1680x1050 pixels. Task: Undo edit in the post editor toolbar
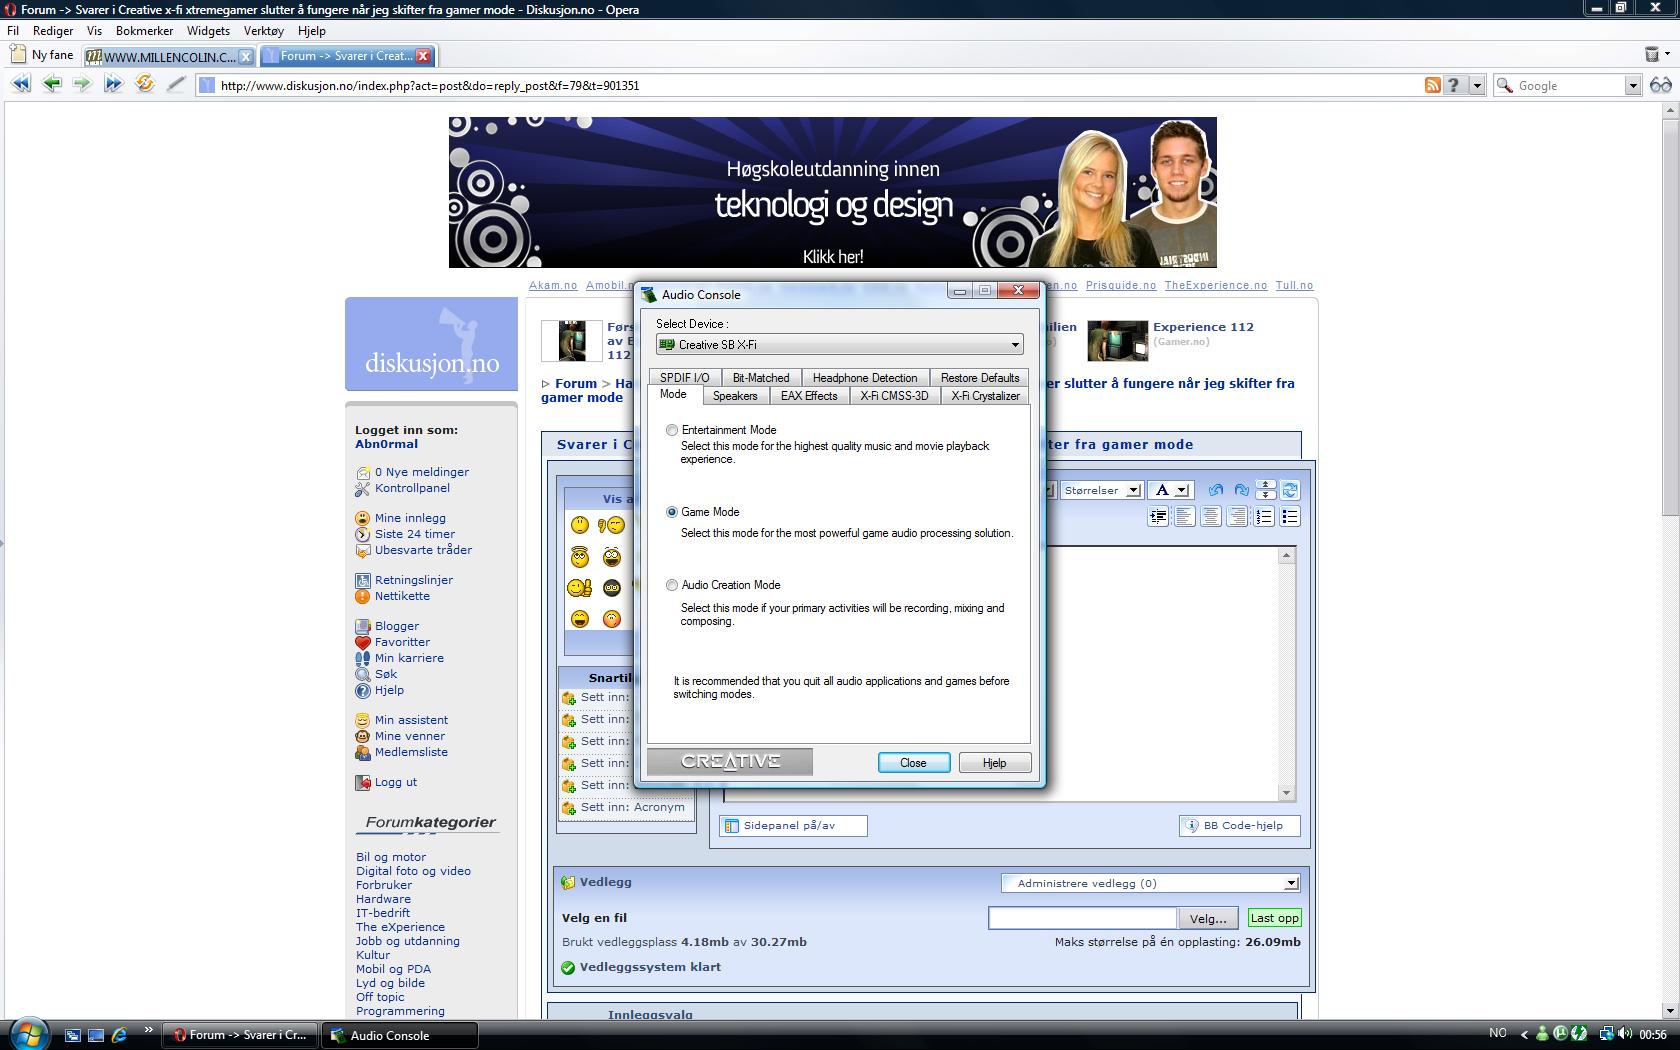[x=1215, y=490]
